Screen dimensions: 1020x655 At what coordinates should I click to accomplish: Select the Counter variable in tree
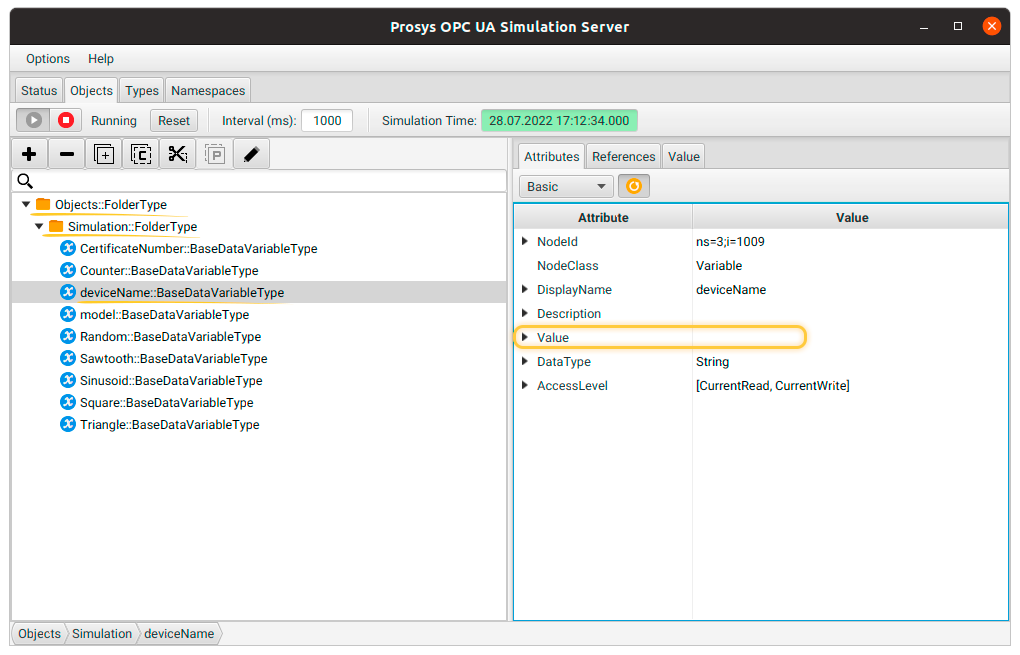pyautogui.click(x=168, y=271)
